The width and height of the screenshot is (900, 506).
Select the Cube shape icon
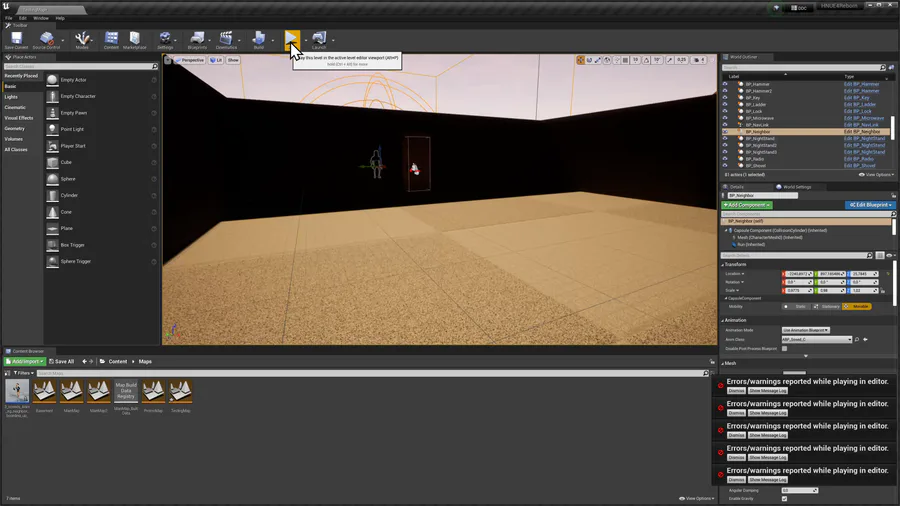(x=52, y=162)
